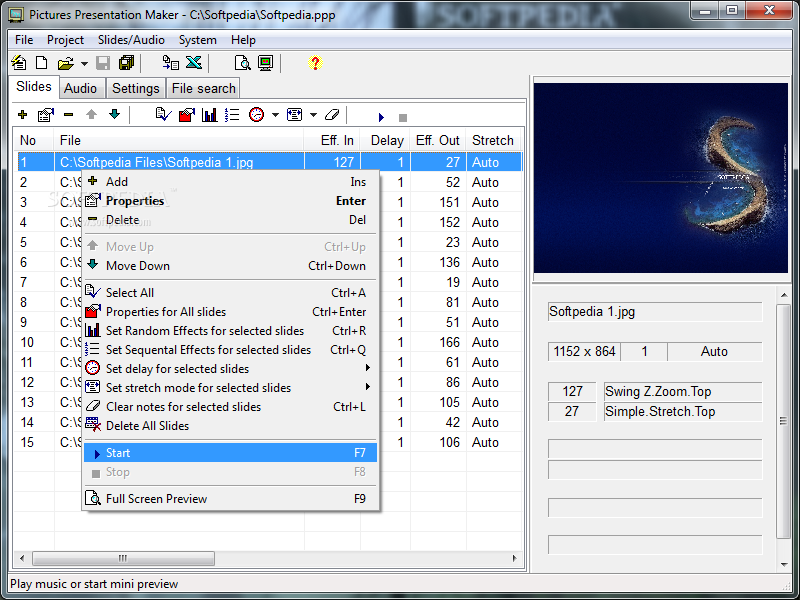Choose Delete All Slides in context menu
This screenshot has width=800, height=600.
tap(230, 426)
